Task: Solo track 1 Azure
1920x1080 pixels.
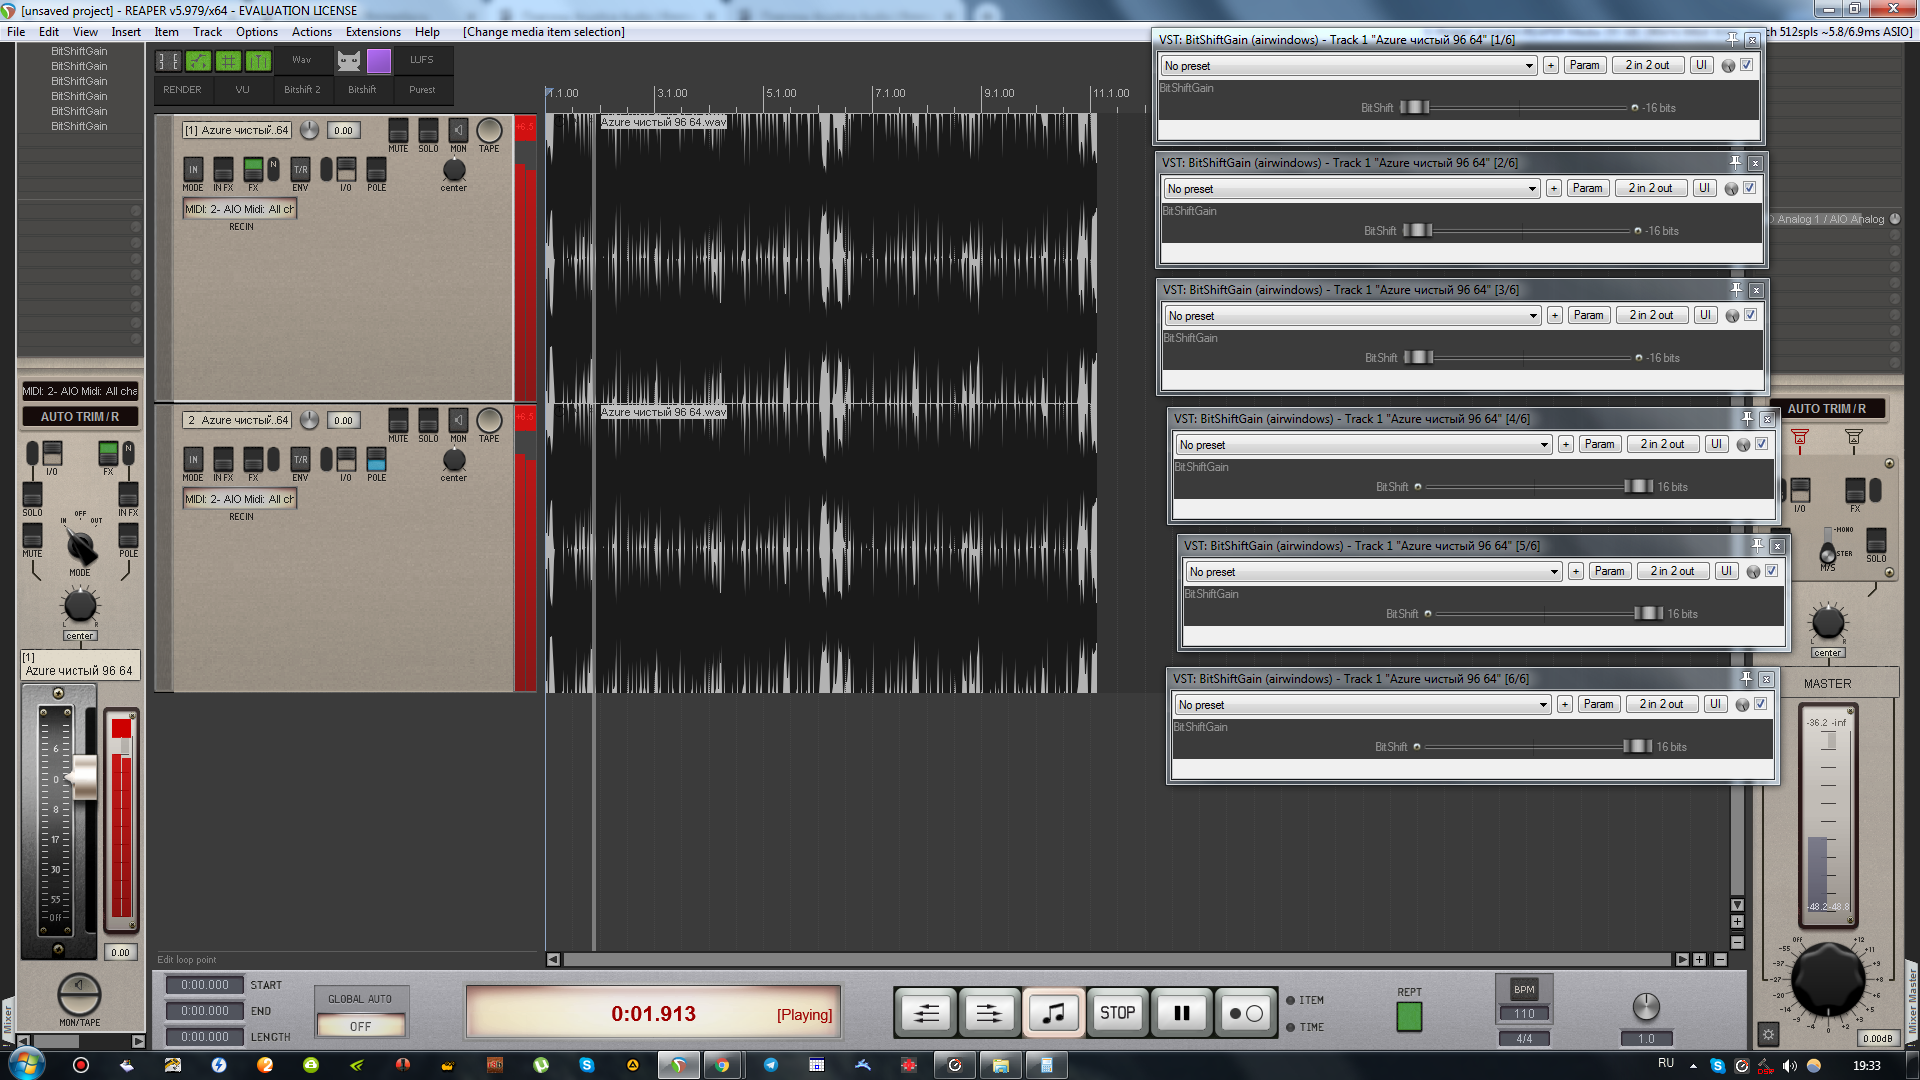Action: pos(428,131)
